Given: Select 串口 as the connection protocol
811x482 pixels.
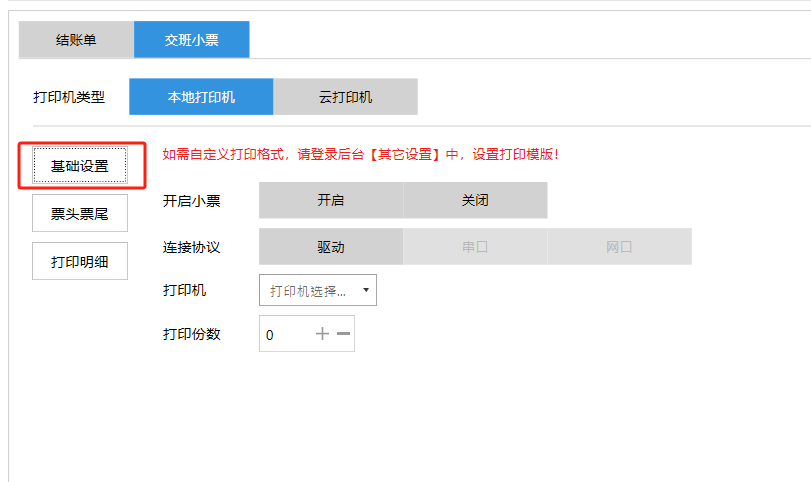Looking at the screenshot, I should click(x=475, y=247).
